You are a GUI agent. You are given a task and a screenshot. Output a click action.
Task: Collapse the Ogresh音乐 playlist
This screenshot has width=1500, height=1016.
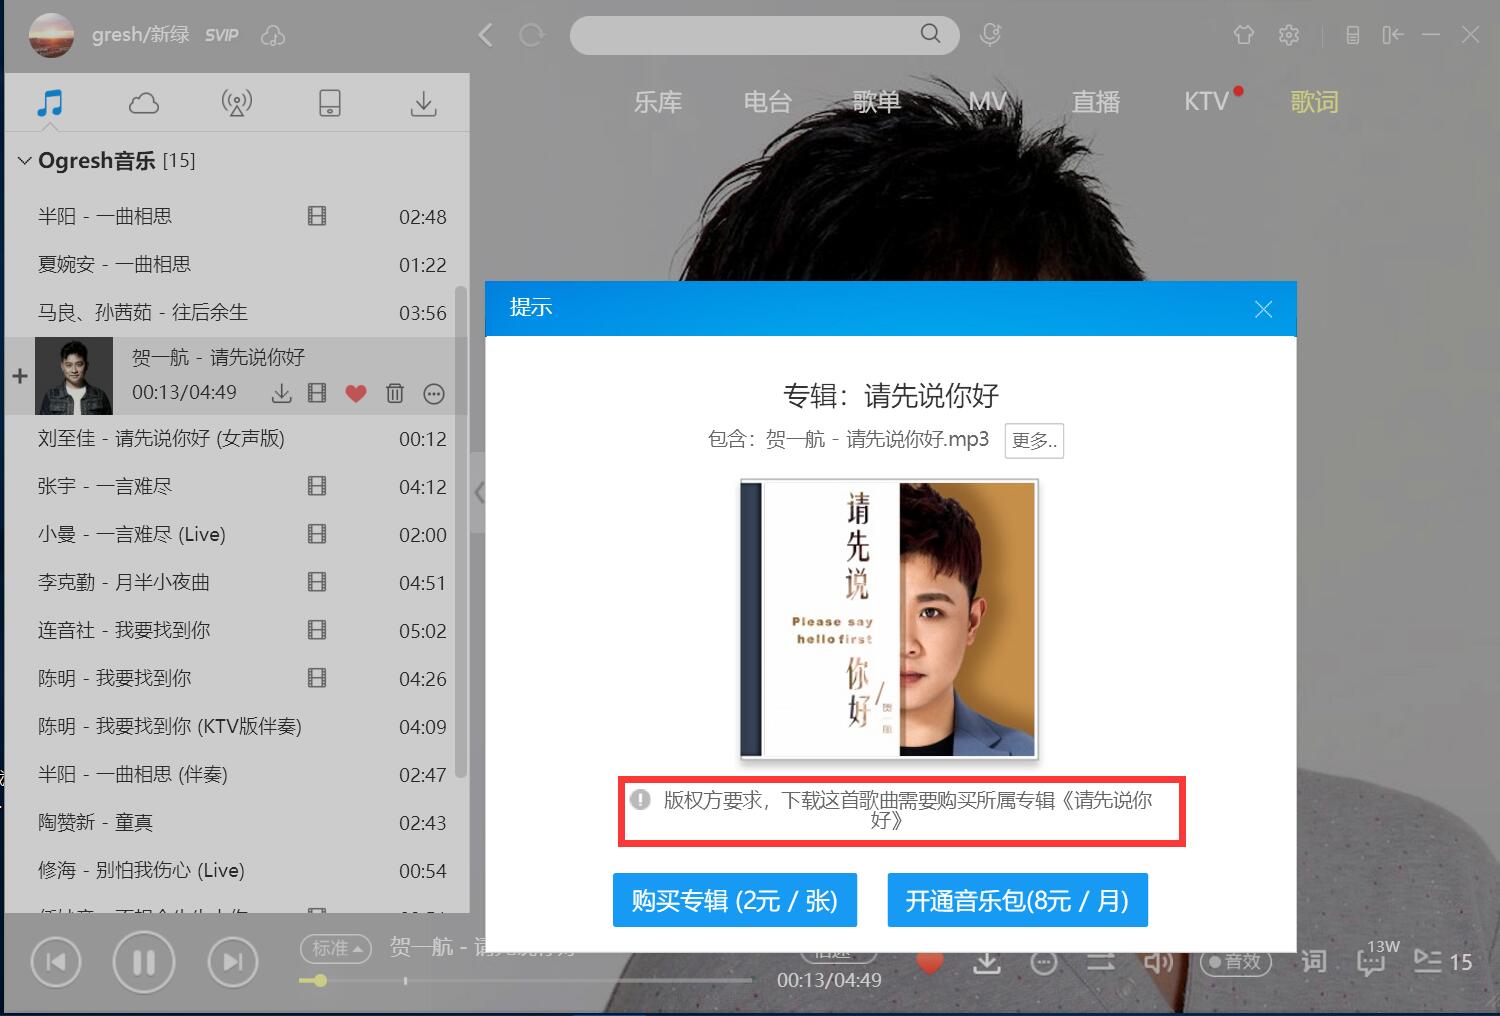point(25,160)
